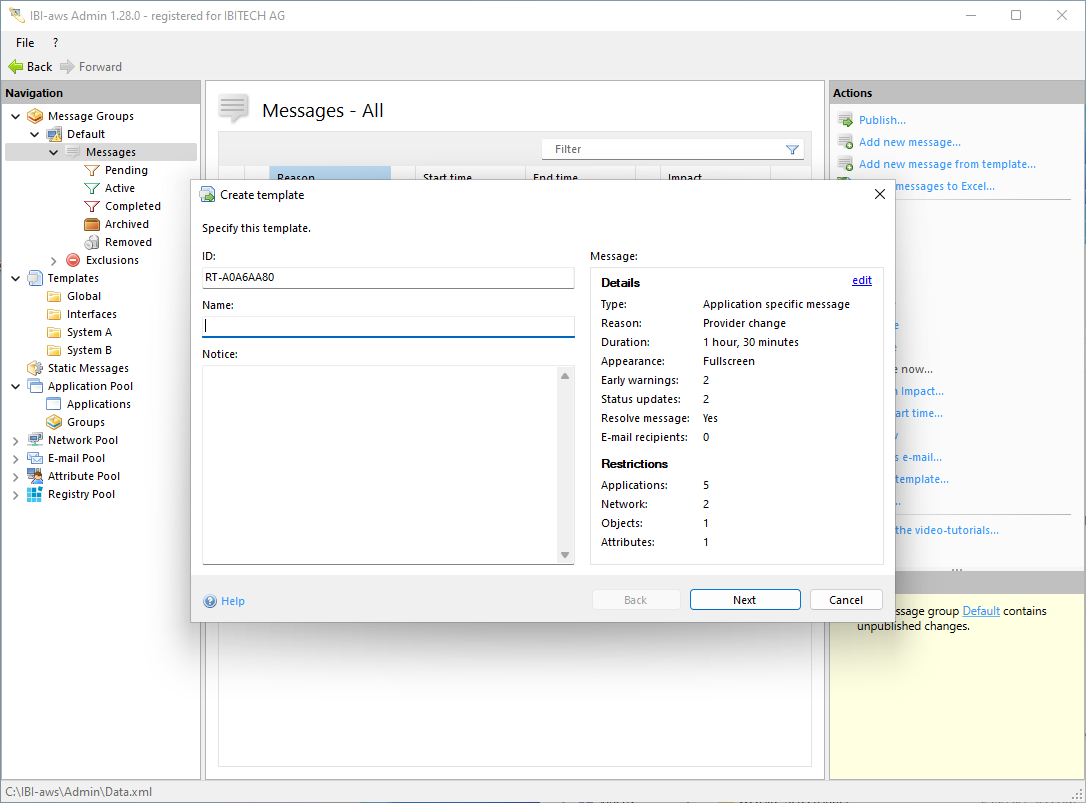1086x803 pixels.
Task: Collapse the Message Groups tree node
Action: tap(16, 116)
